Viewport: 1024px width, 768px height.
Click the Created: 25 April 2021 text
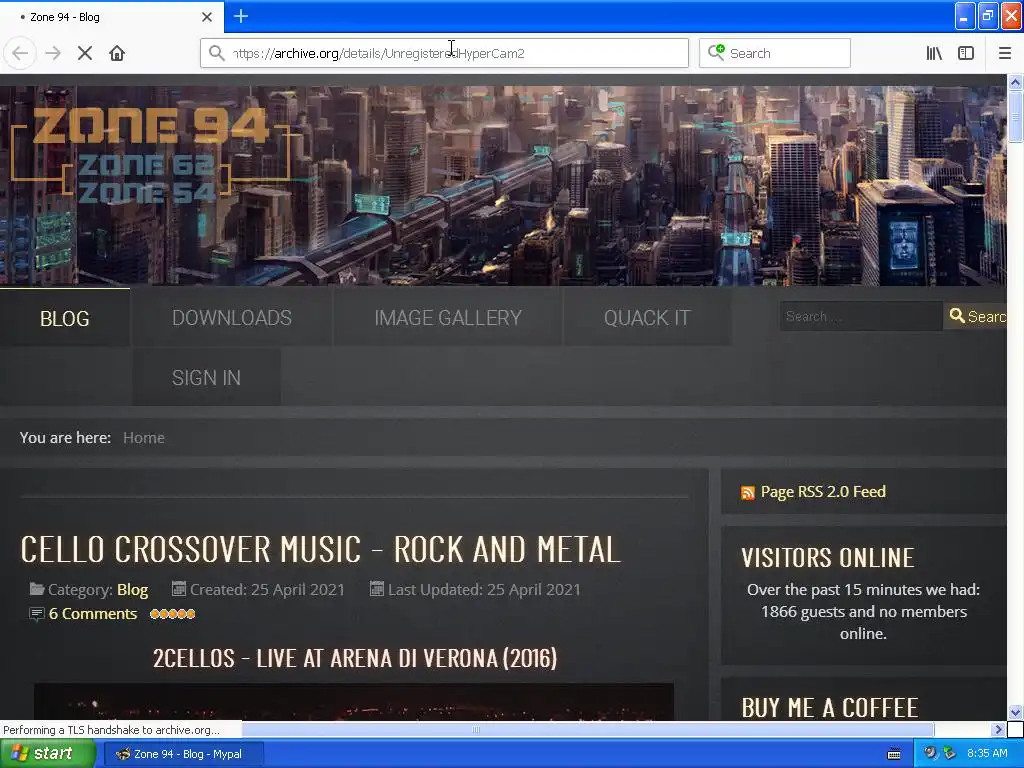(267, 590)
